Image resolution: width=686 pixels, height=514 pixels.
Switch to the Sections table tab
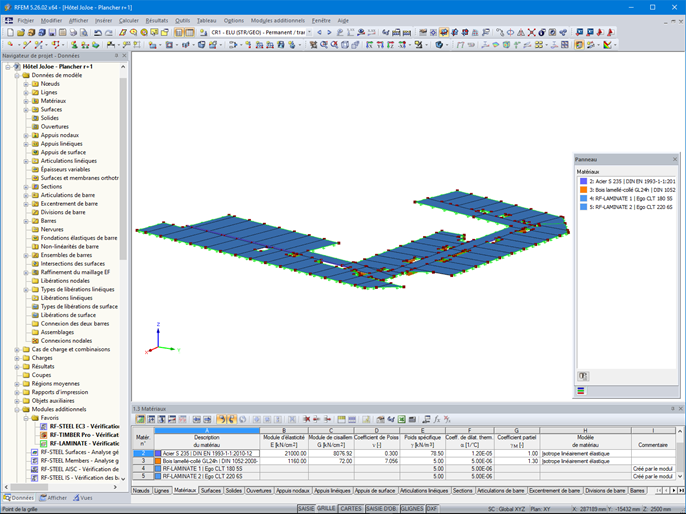click(x=462, y=491)
